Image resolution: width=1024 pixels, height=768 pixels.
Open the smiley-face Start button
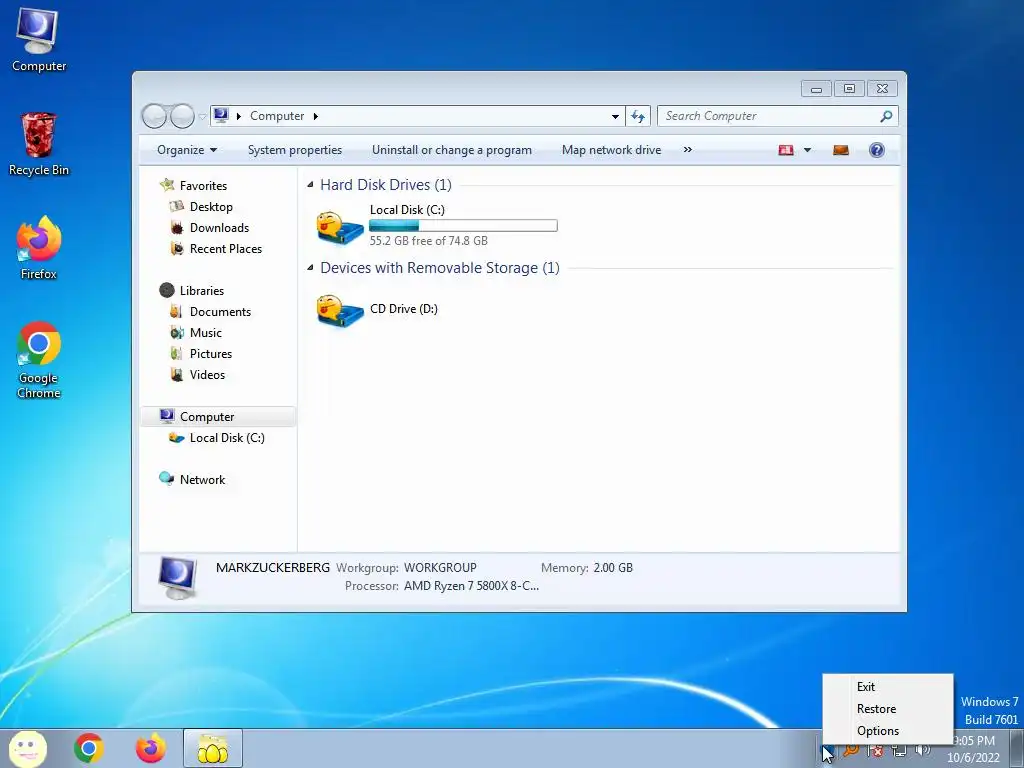(x=27, y=748)
